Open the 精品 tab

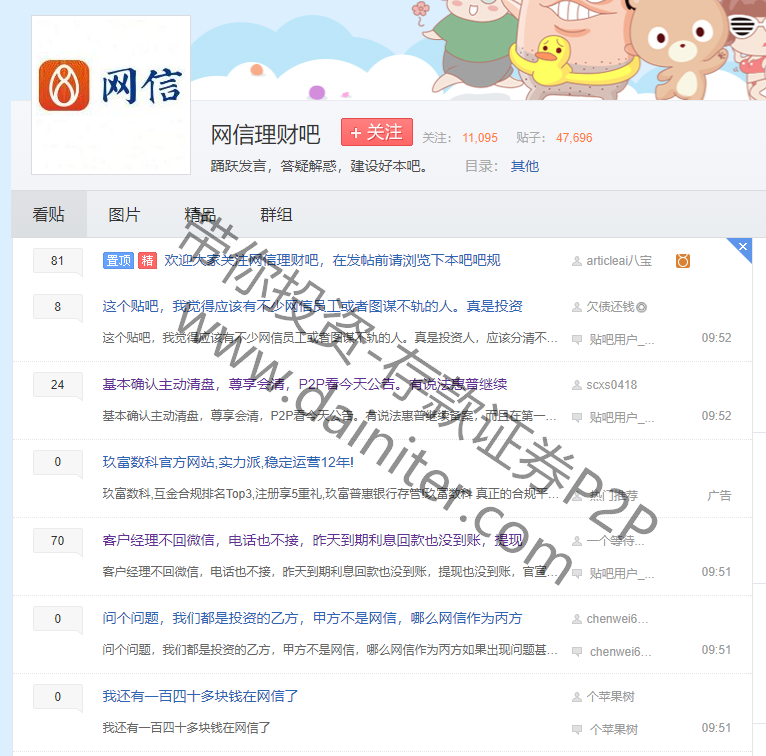tap(200, 214)
